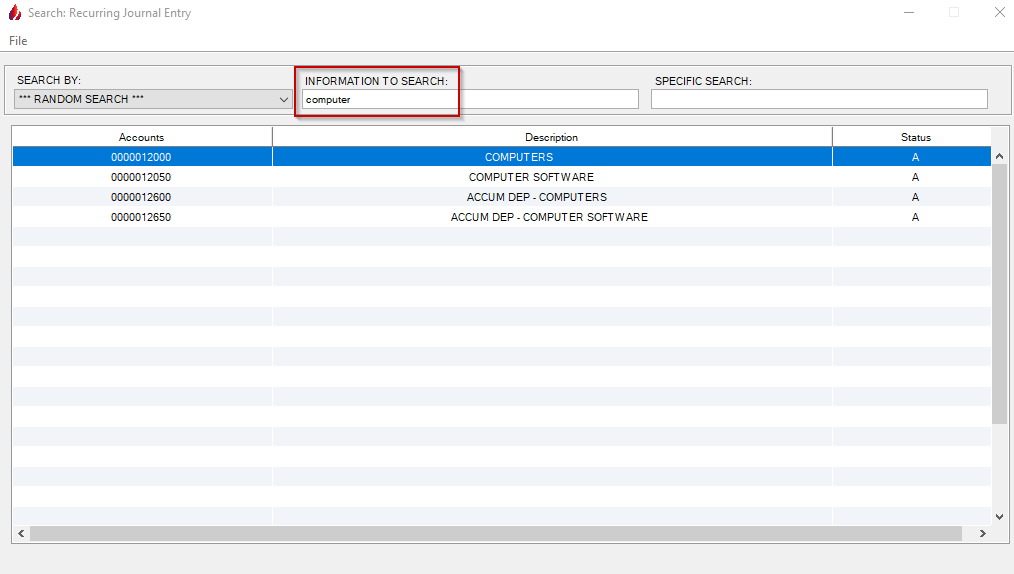Select ACCUM DEP - COMPUTERS entry
Screen dimensions: 1014x574
536,197
